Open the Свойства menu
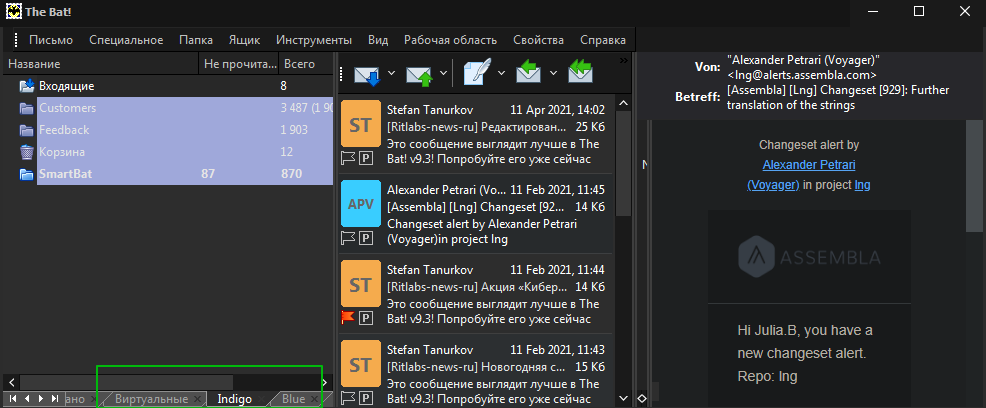This screenshot has width=986, height=408. pyautogui.click(x=538, y=40)
